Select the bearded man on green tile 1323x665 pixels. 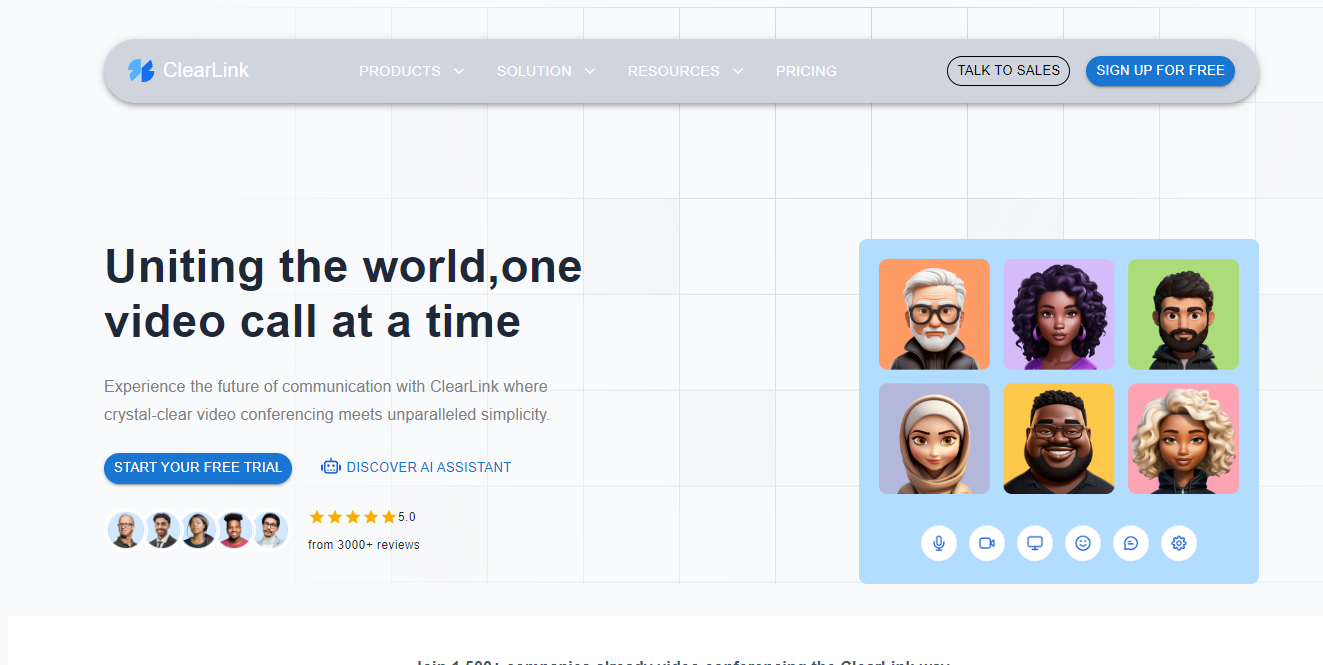point(1183,315)
